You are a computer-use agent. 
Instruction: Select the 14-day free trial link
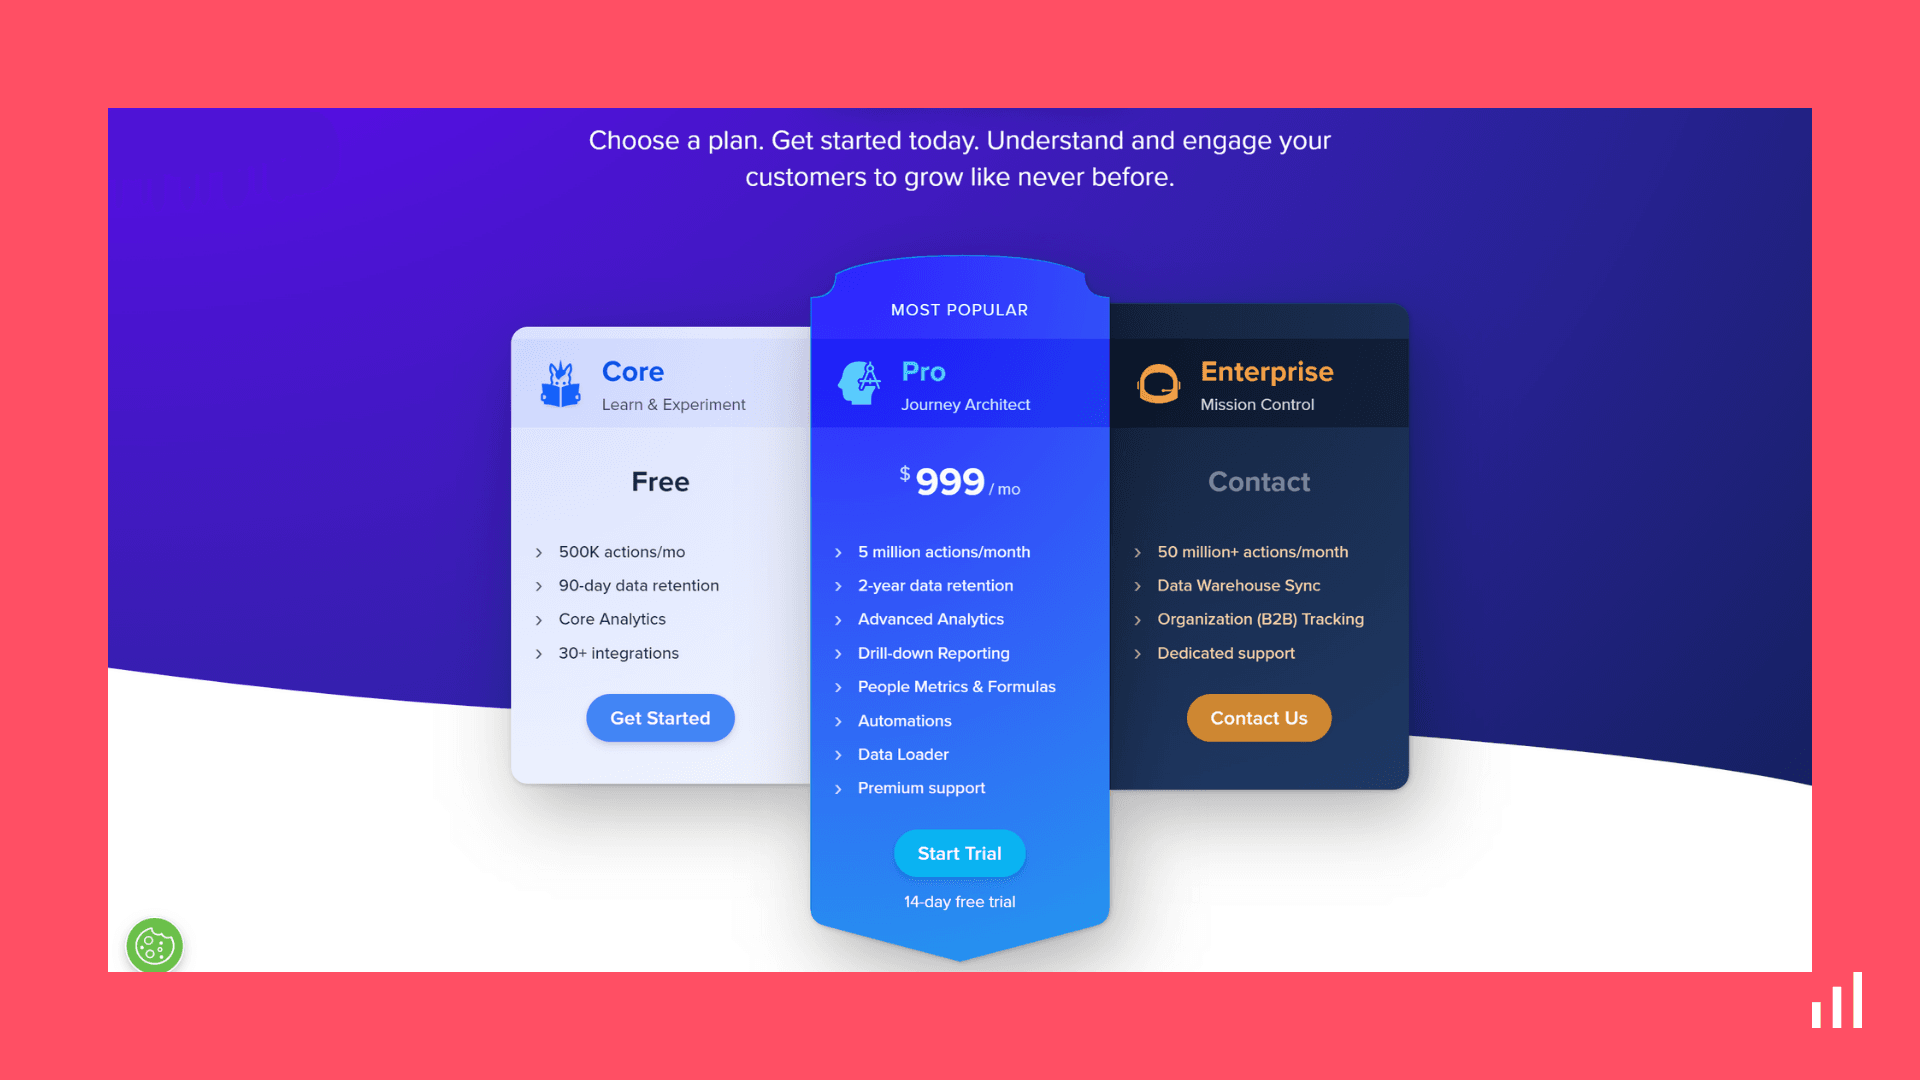click(959, 901)
